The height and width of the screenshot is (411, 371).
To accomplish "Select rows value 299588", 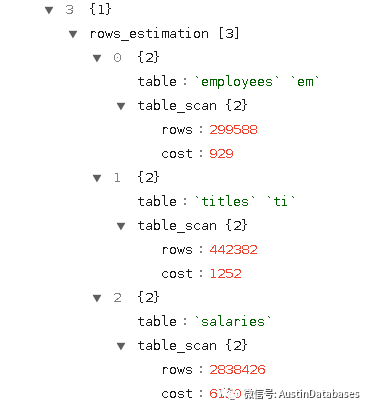I will coord(233,130).
